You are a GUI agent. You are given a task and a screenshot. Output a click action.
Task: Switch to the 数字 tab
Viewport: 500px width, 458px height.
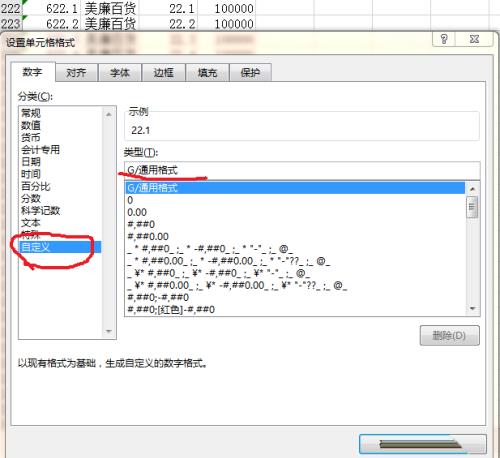click(x=33, y=72)
